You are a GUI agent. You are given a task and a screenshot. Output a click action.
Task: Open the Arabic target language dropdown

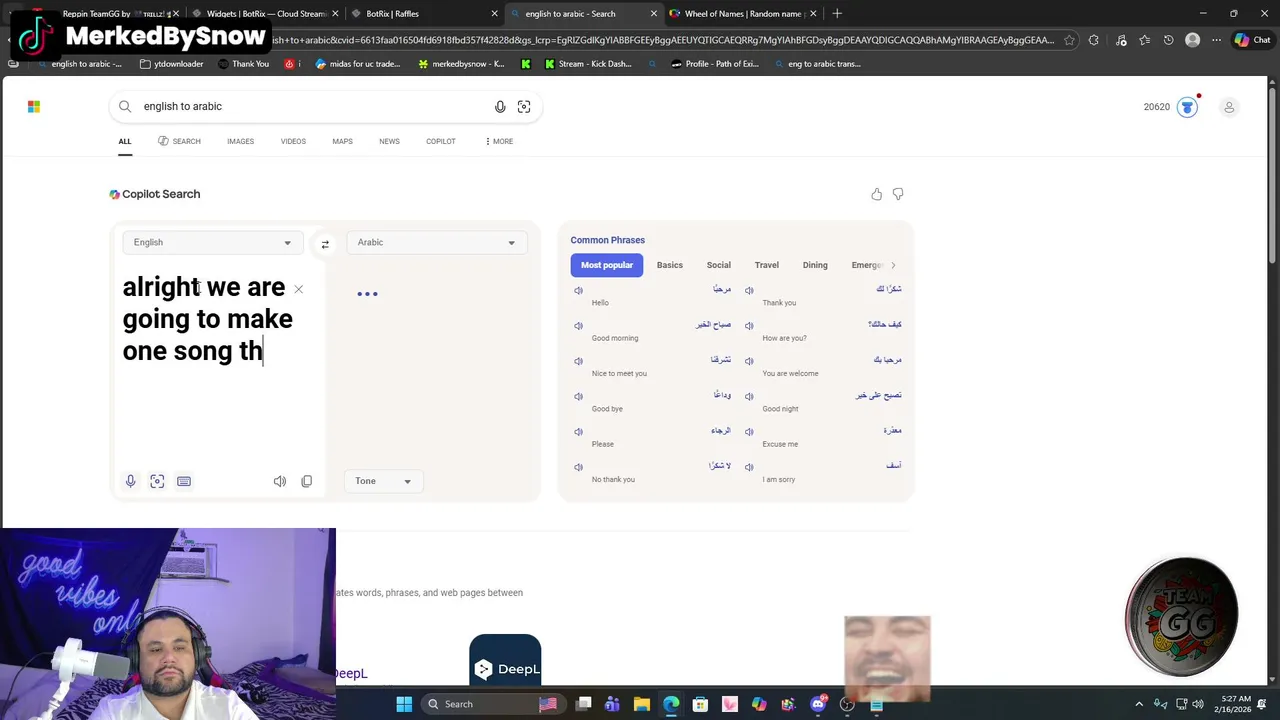click(x=436, y=242)
